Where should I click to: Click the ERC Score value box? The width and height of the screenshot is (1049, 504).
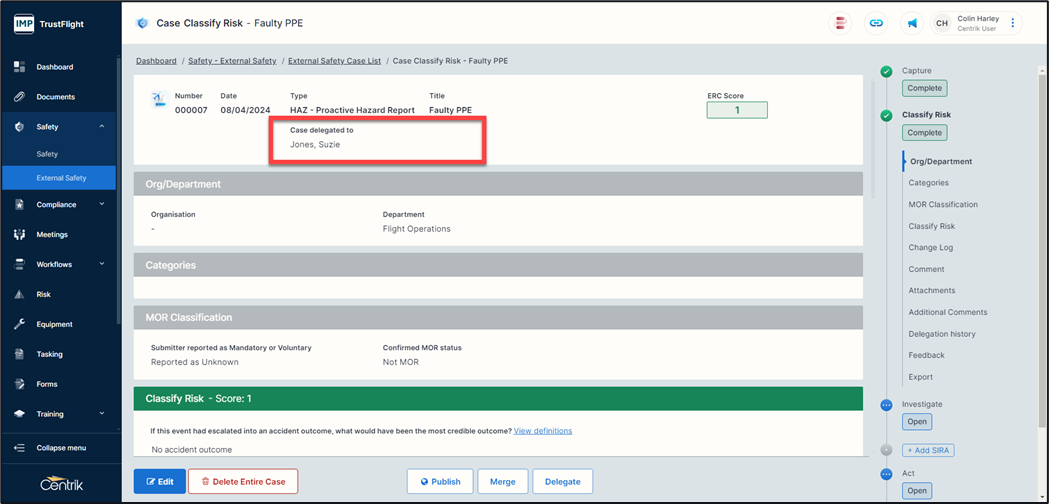point(737,110)
